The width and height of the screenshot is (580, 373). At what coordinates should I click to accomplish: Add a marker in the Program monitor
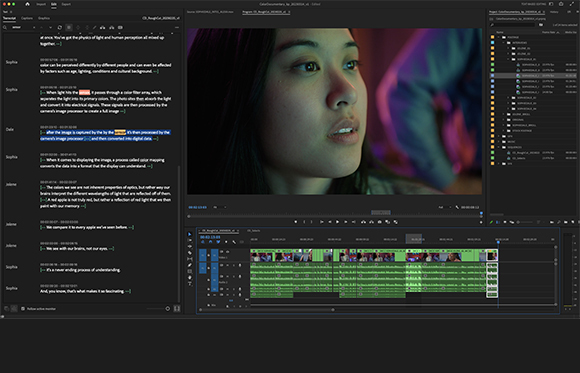click(296, 222)
